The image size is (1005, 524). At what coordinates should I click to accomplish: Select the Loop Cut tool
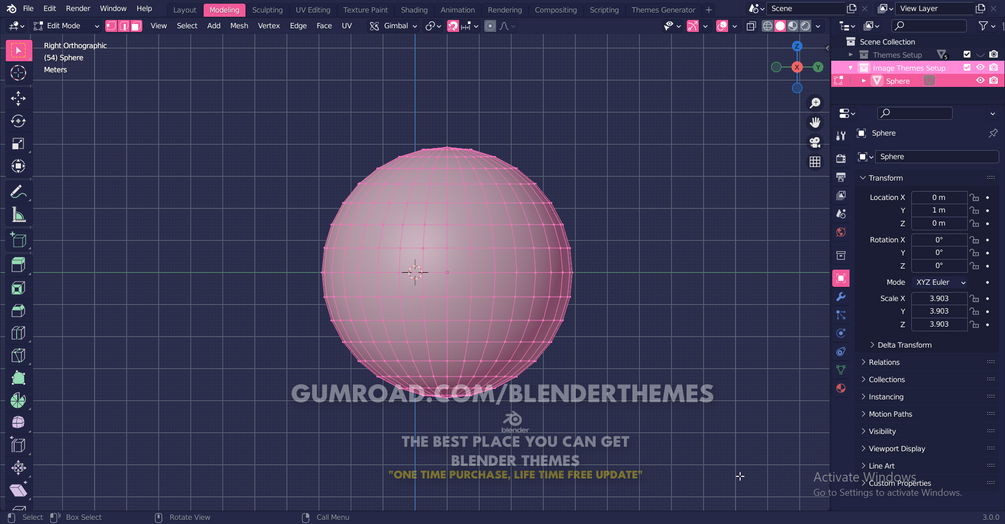pos(19,333)
